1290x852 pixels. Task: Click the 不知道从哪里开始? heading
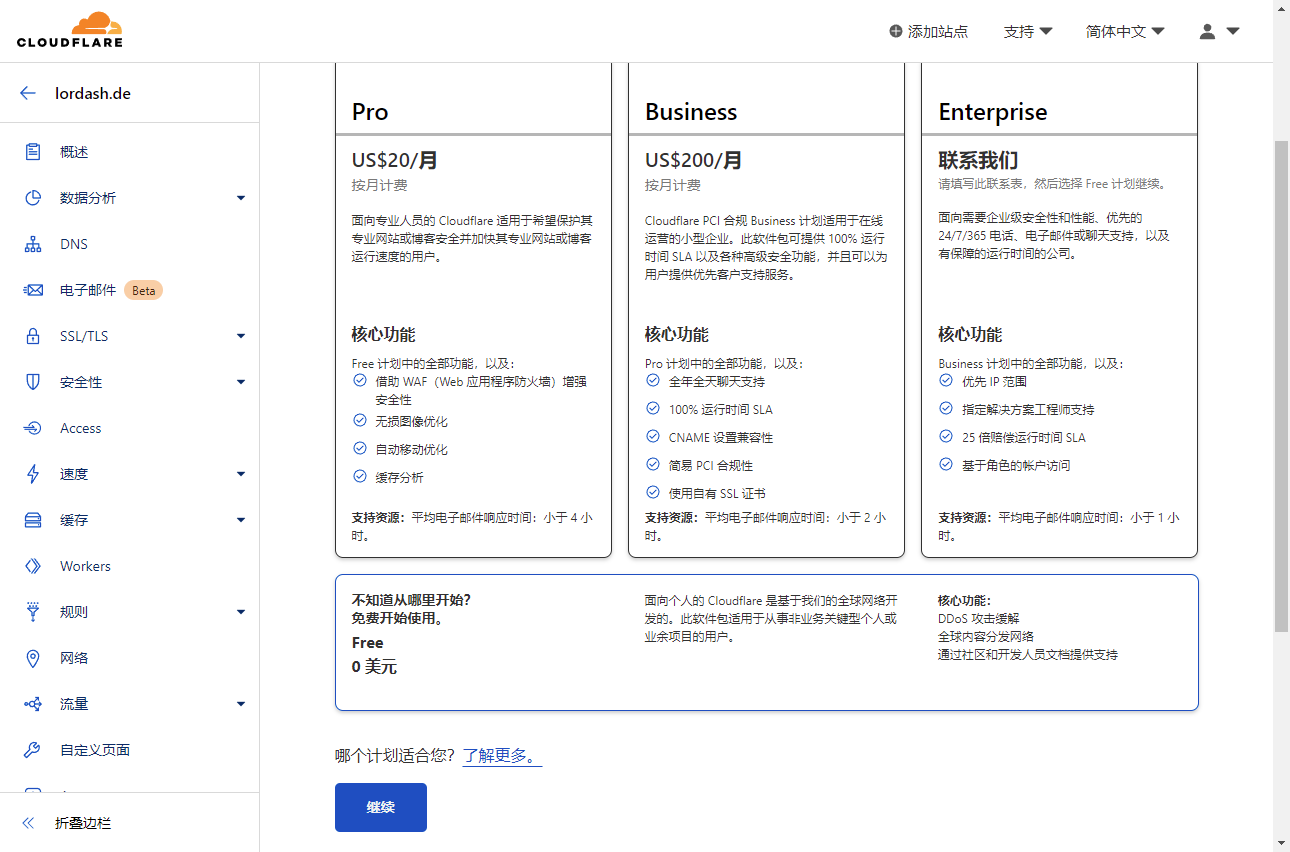pos(411,600)
